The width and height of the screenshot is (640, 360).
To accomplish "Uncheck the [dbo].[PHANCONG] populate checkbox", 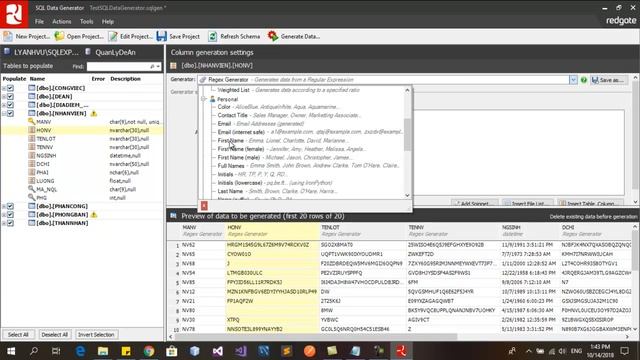I will coord(11,206).
